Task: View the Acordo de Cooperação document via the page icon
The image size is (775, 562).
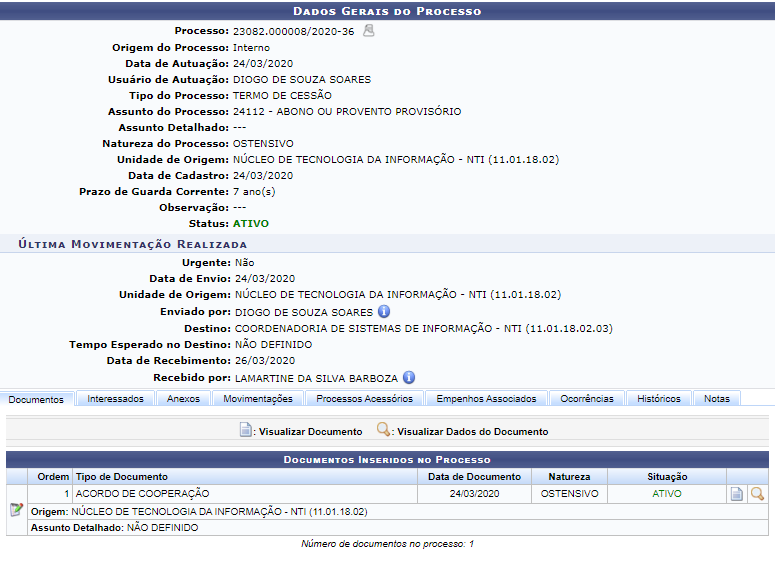Action: pos(737,494)
